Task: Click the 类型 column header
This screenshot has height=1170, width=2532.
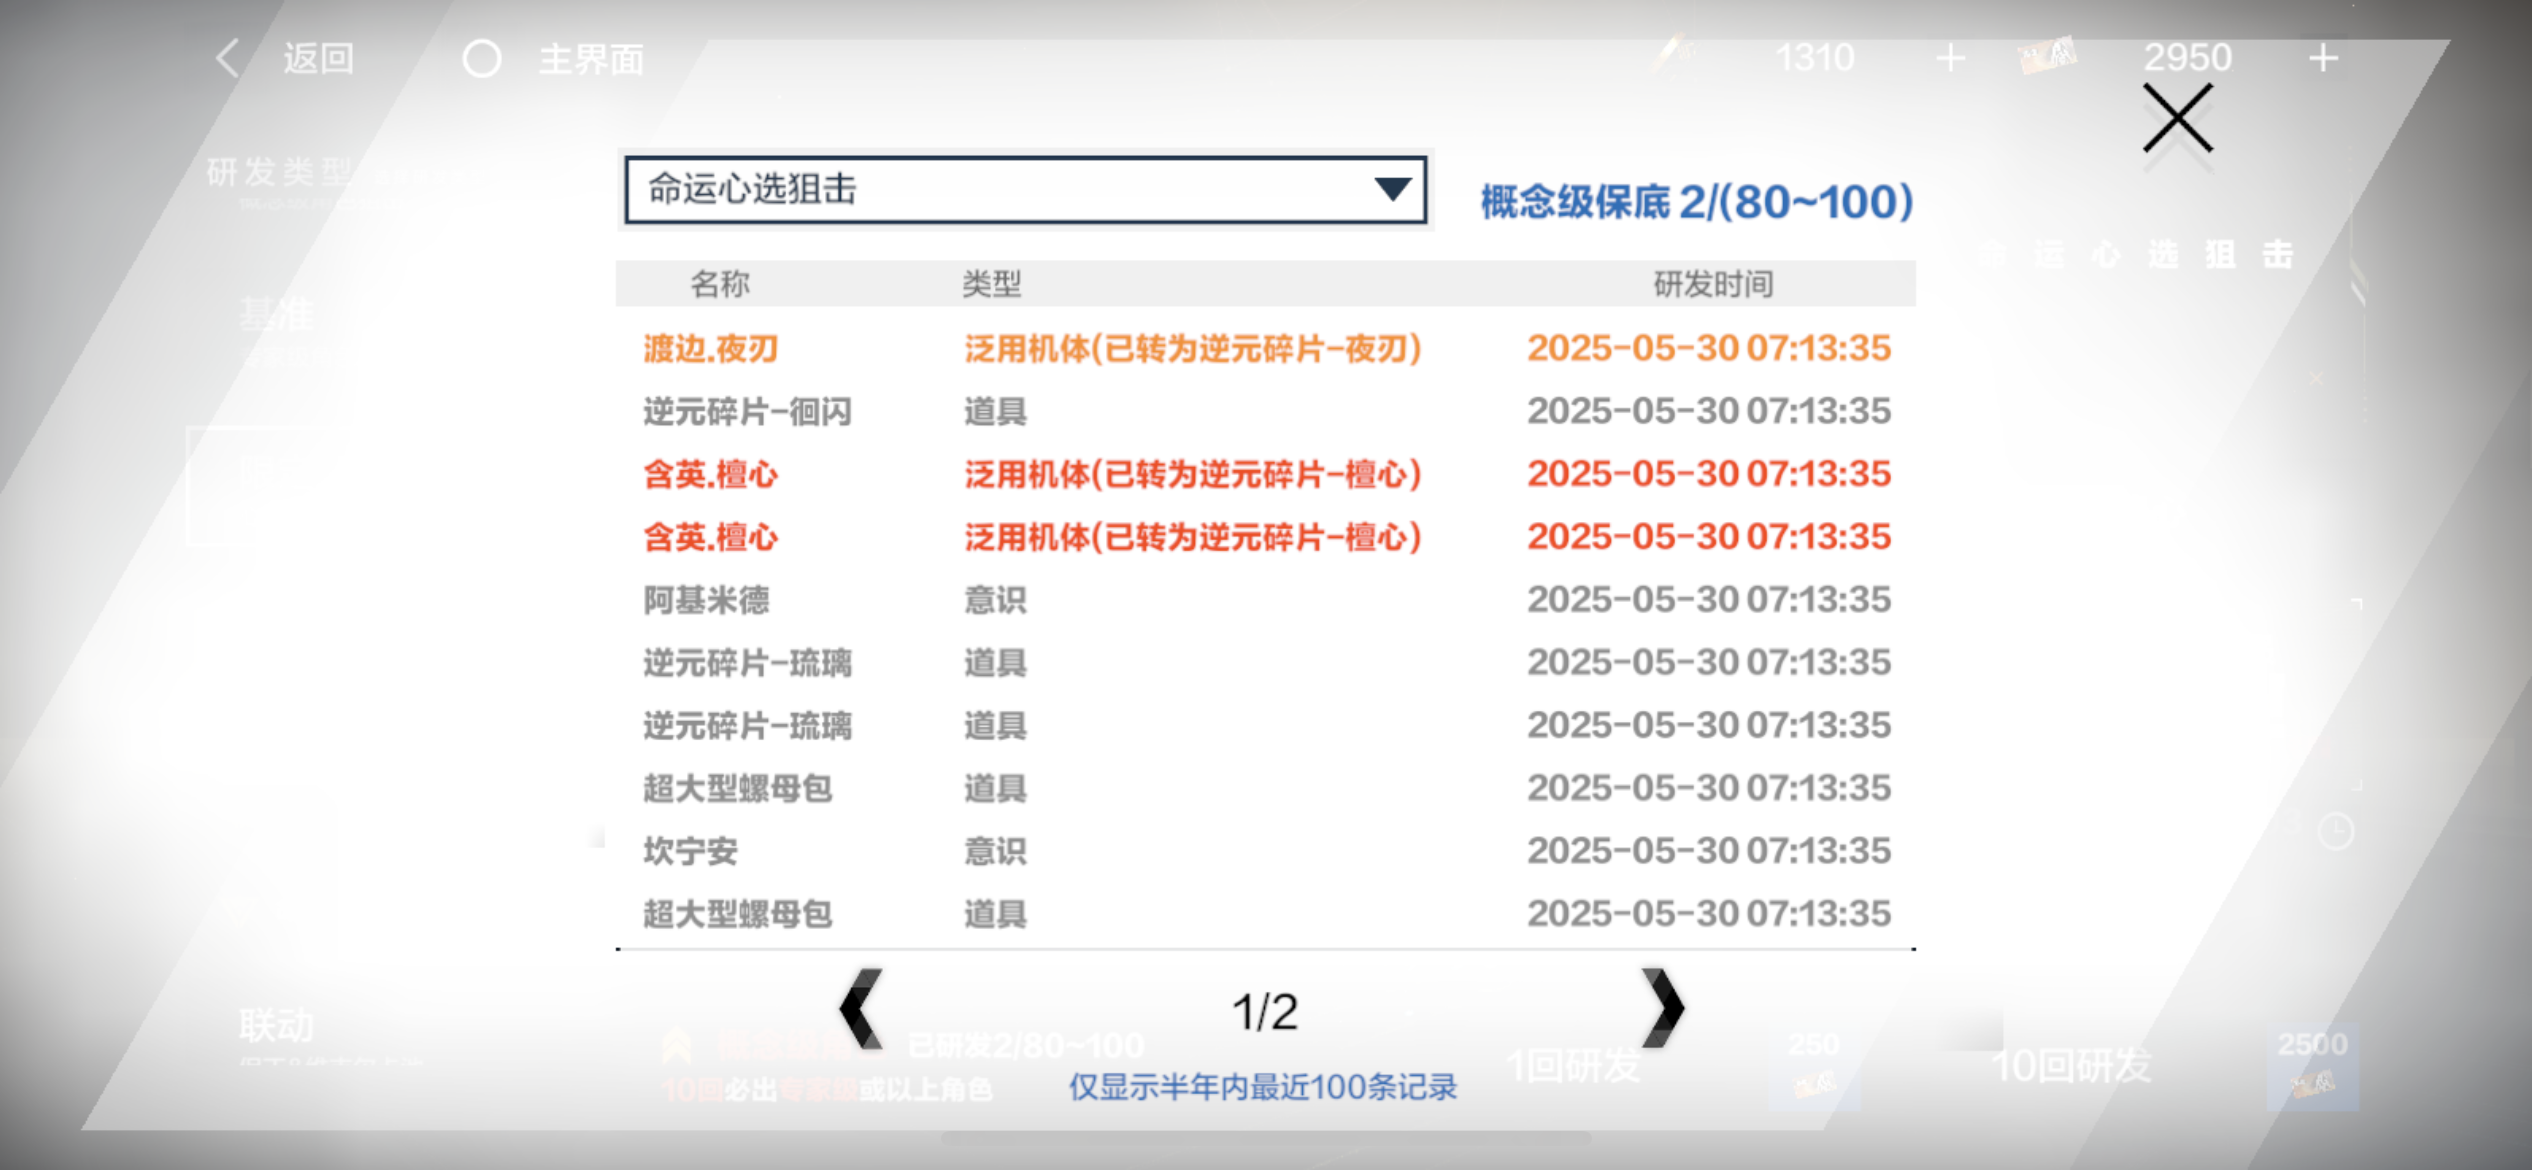Action: (991, 284)
